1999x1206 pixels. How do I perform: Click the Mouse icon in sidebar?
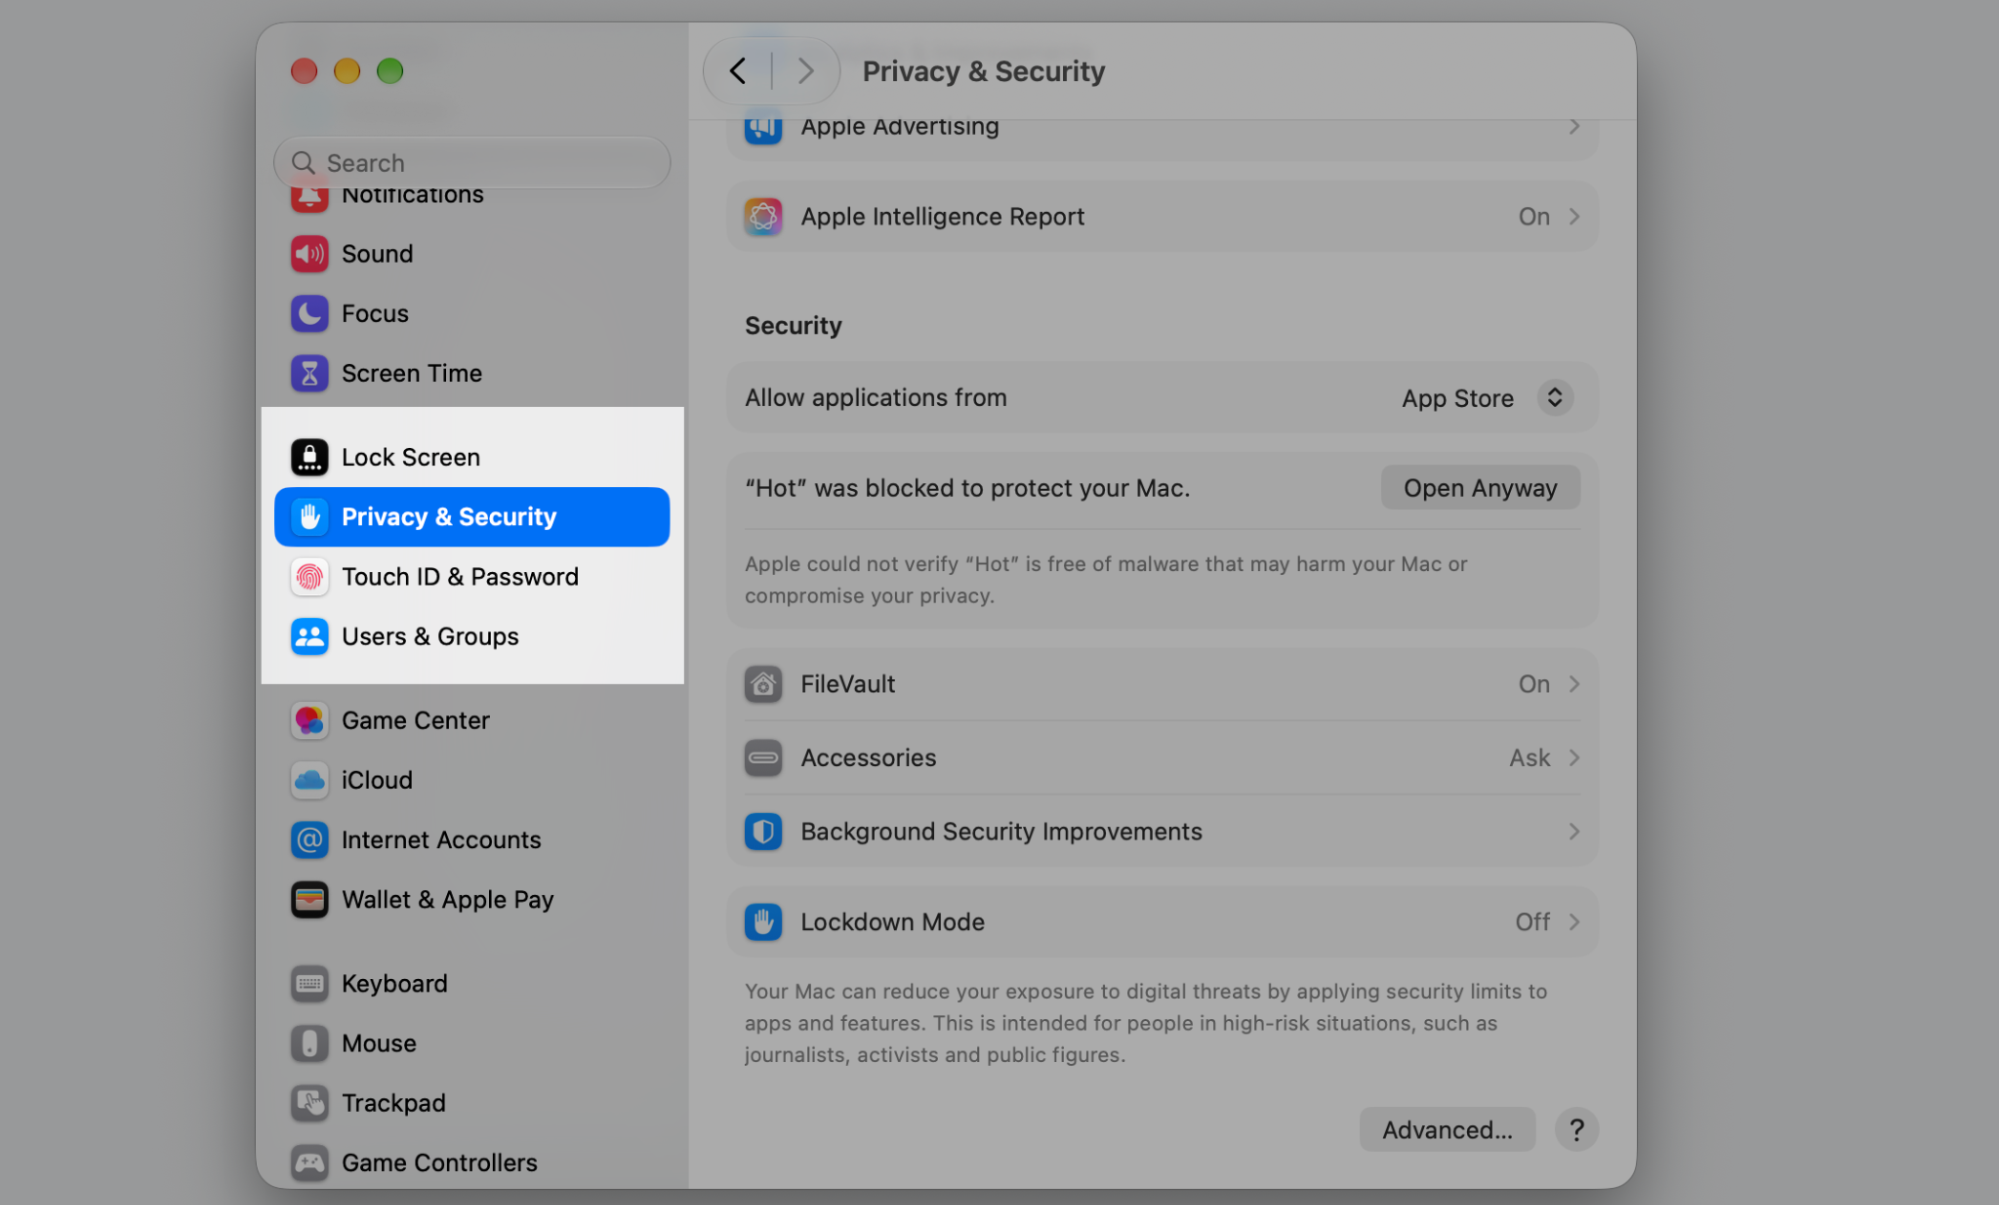pyautogui.click(x=309, y=1043)
